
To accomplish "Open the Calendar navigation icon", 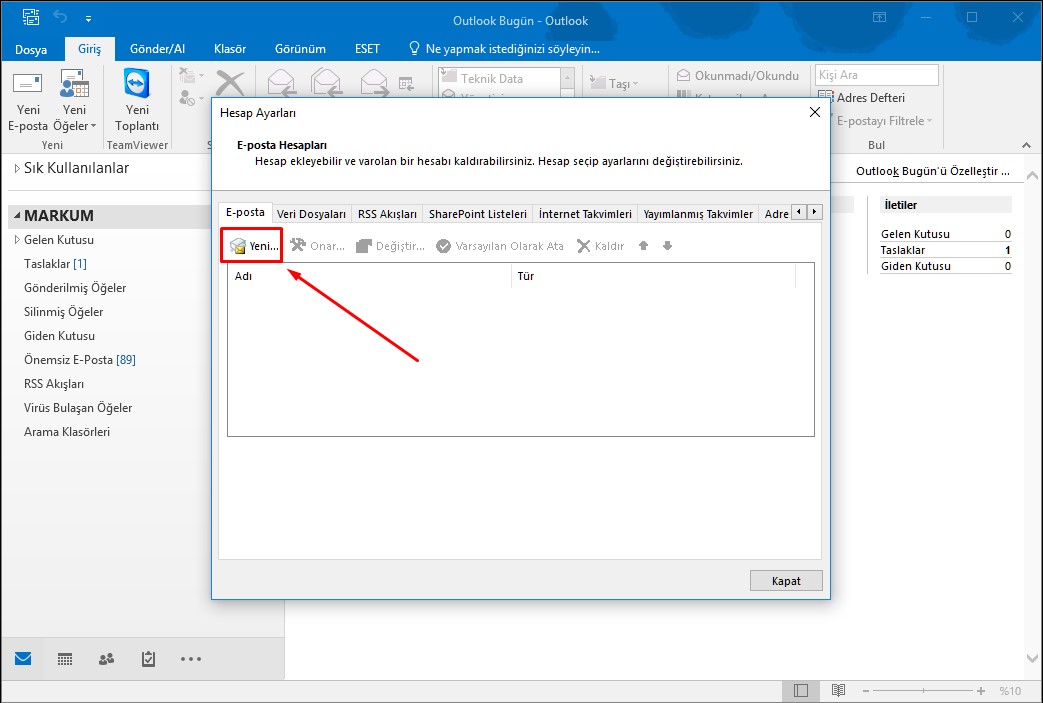I will pyautogui.click(x=65, y=659).
